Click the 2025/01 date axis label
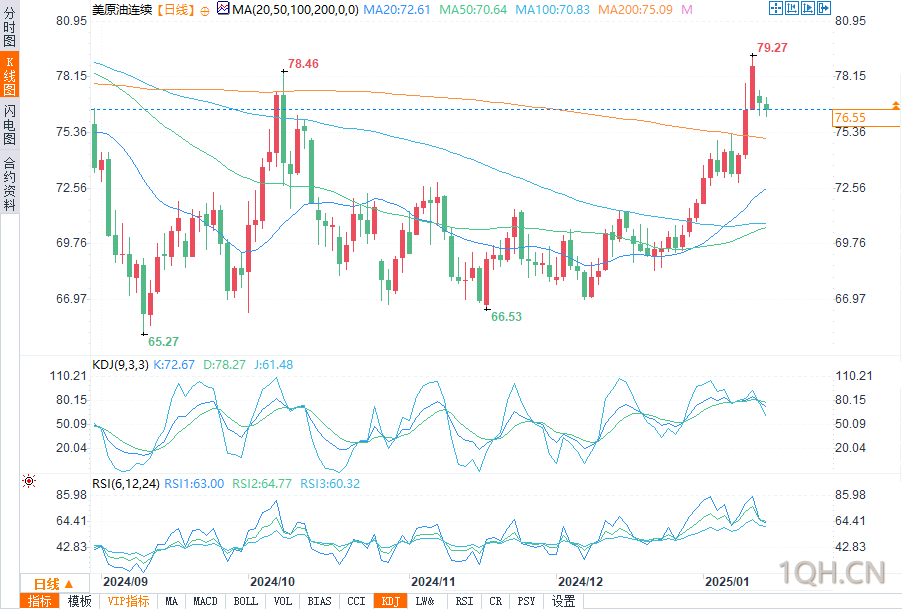The image size is (902, 609). 727,581
